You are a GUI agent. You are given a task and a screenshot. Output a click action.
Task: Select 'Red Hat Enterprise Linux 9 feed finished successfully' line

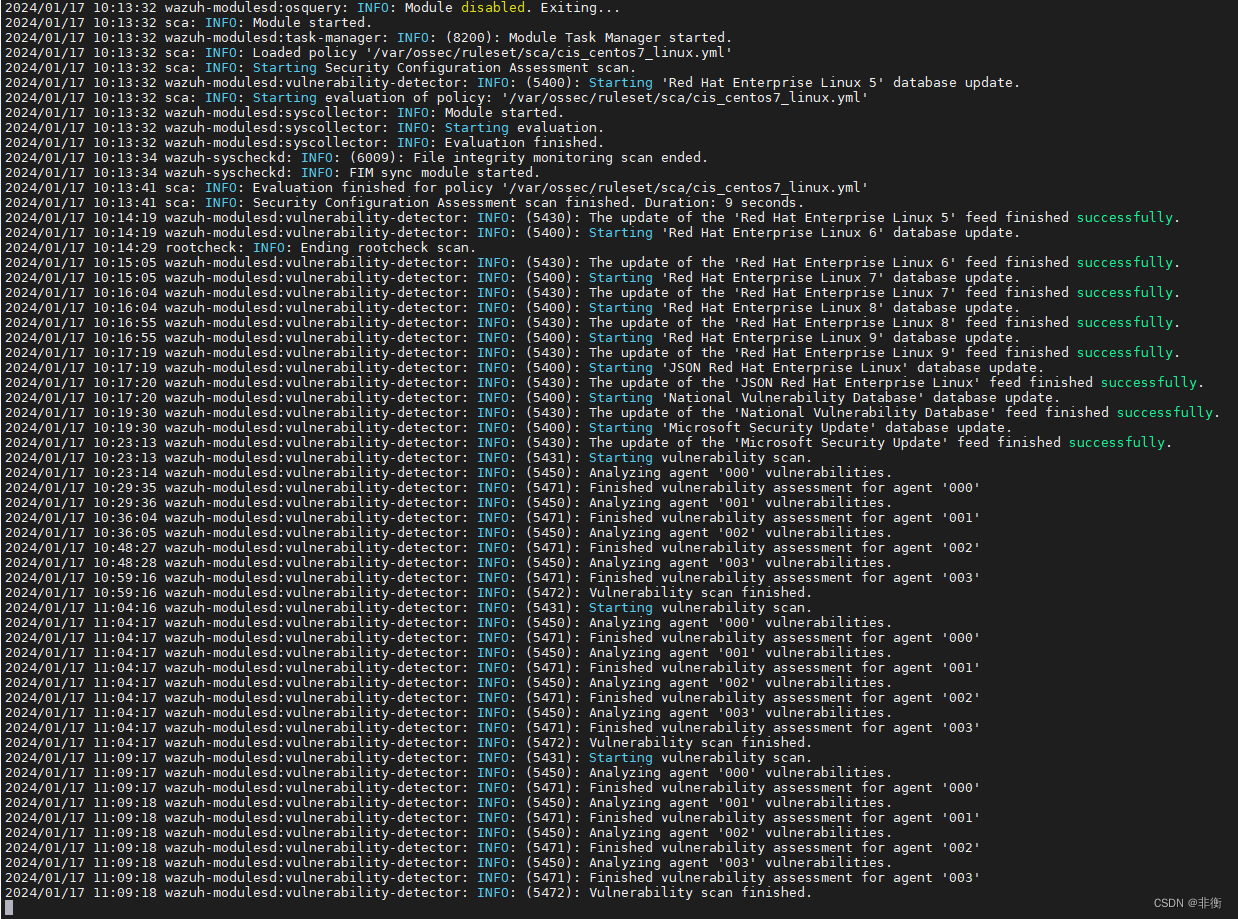point(592,353)
